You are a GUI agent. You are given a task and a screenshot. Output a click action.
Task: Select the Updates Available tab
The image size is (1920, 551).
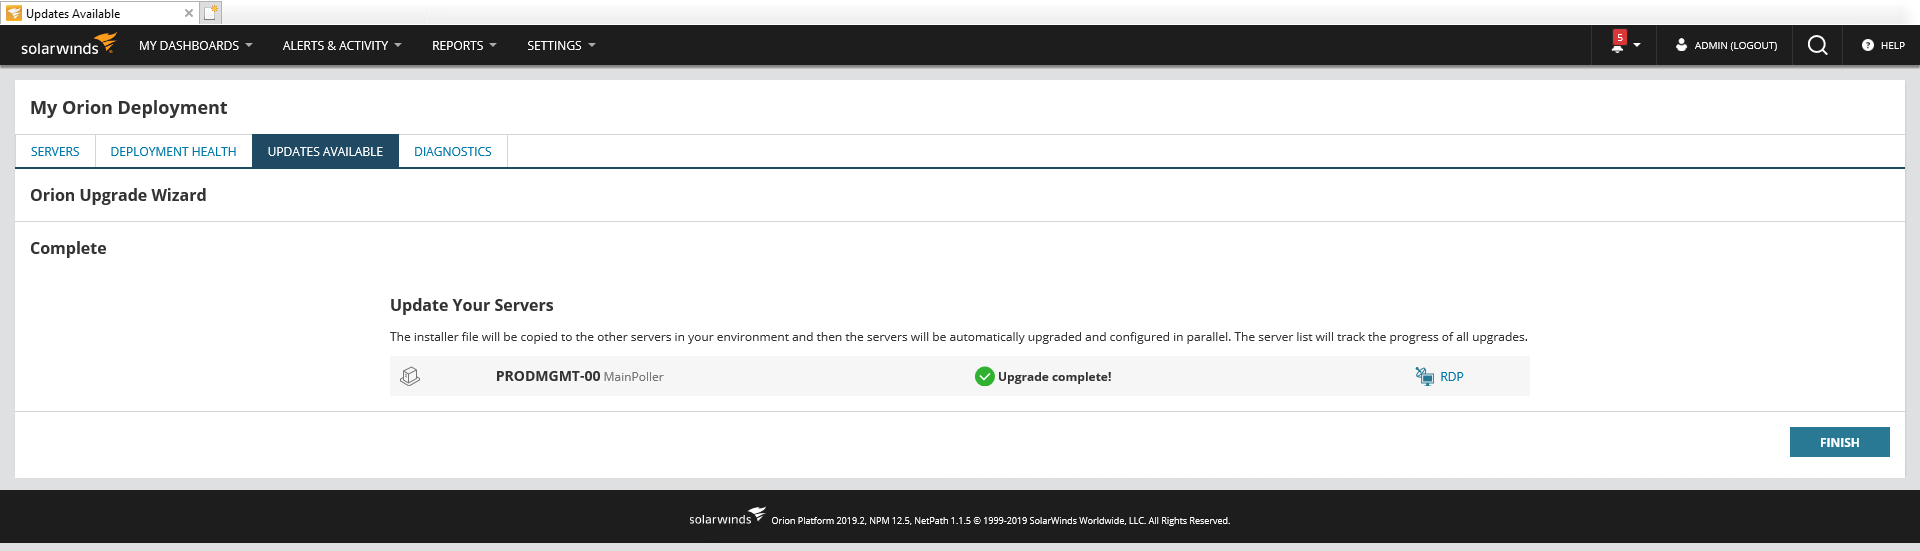325,151
